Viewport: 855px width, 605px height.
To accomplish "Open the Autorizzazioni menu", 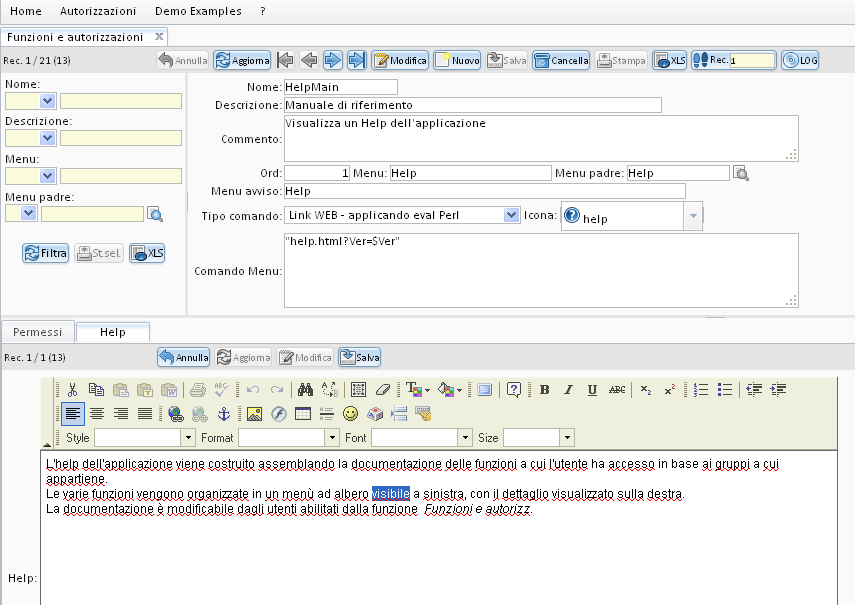I will click(98, 11).
